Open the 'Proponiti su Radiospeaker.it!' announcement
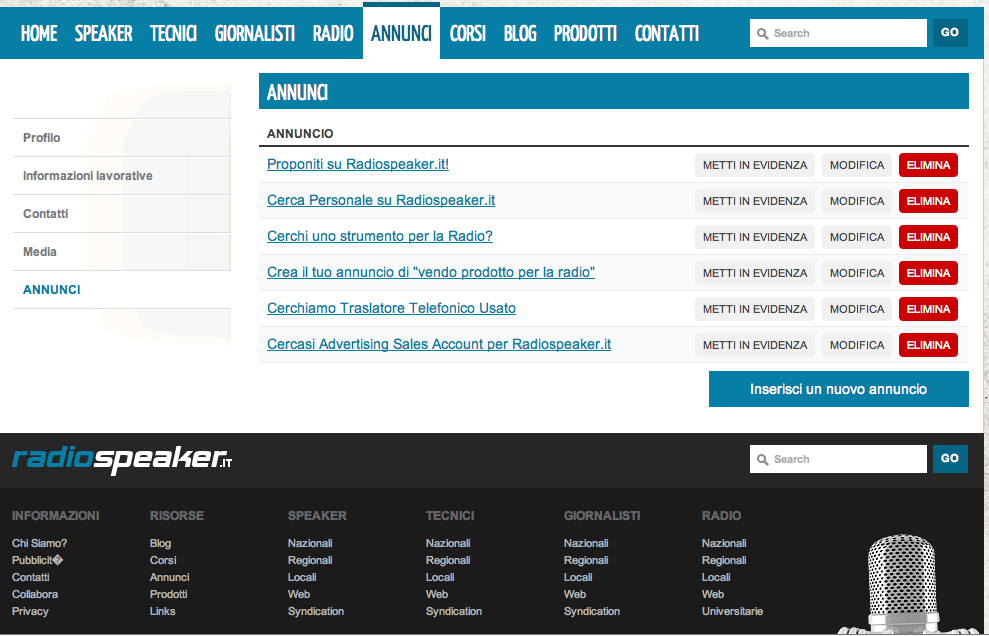 coord(358,164)
